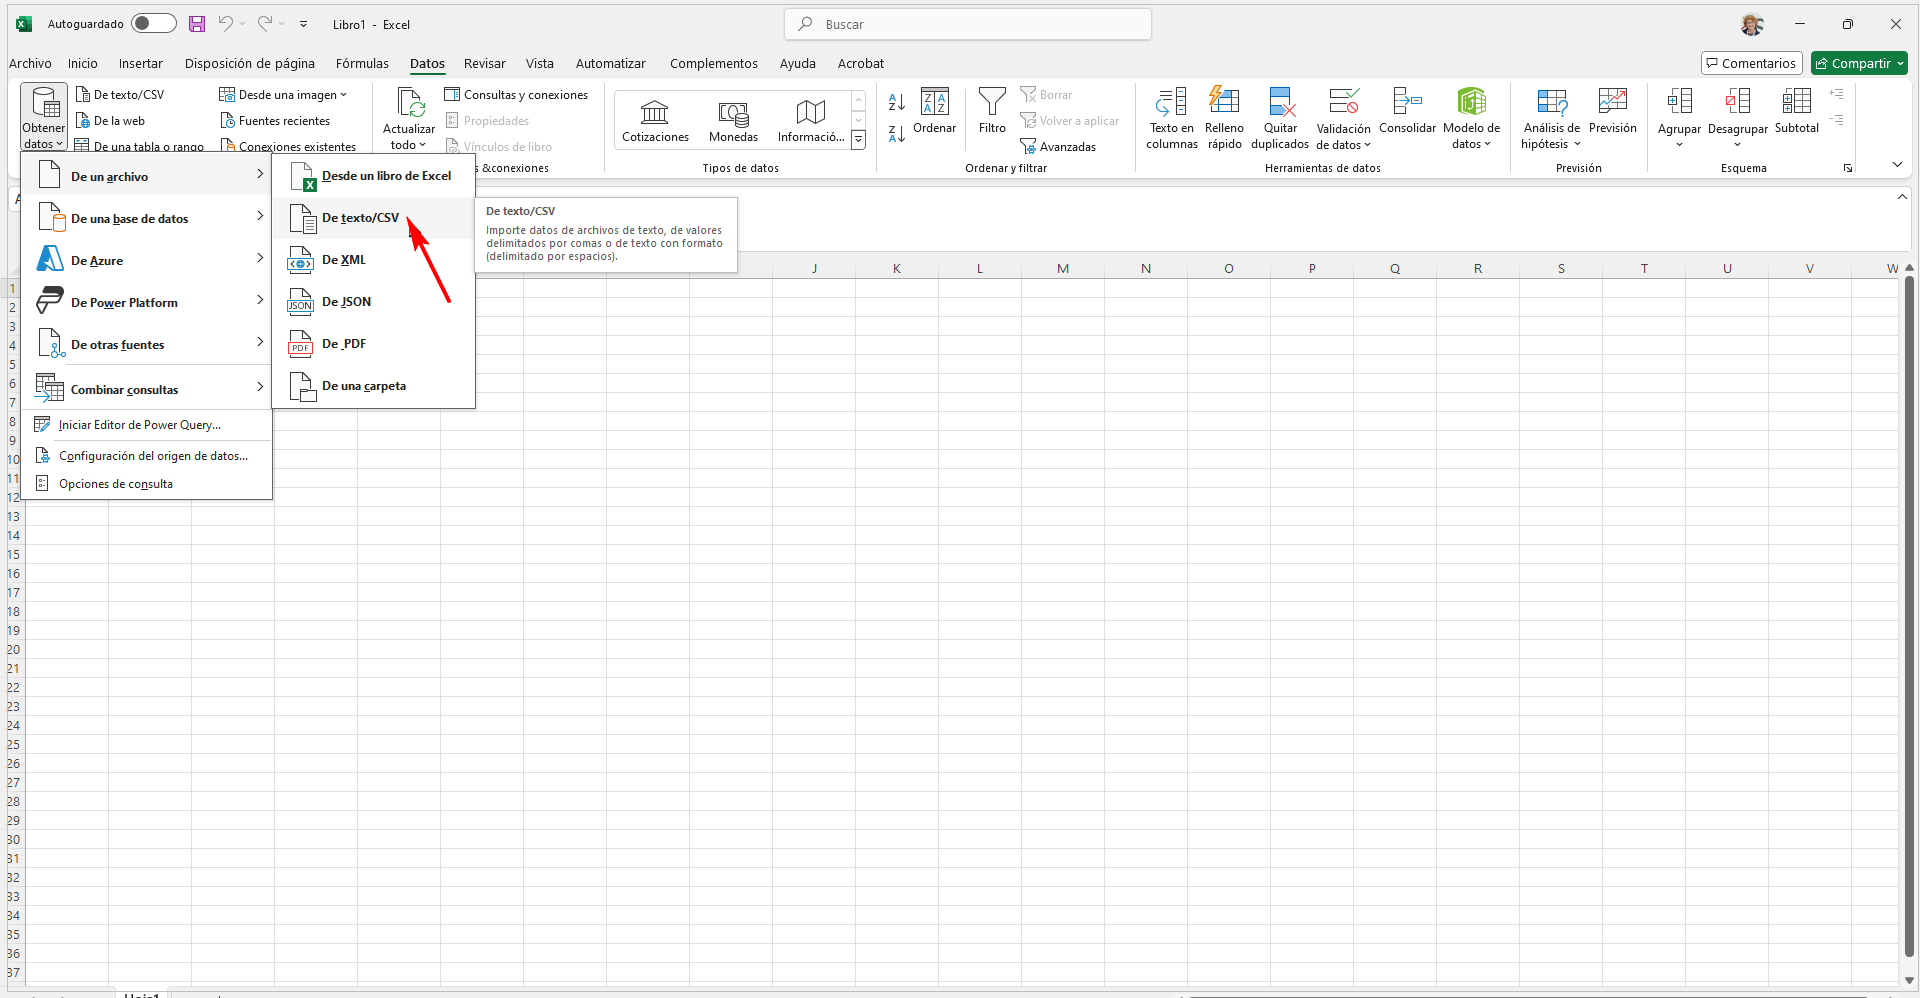This screenshot has height=998, width=1920.
Task: Click sort ascending A-Z icon
Action: 897,102
